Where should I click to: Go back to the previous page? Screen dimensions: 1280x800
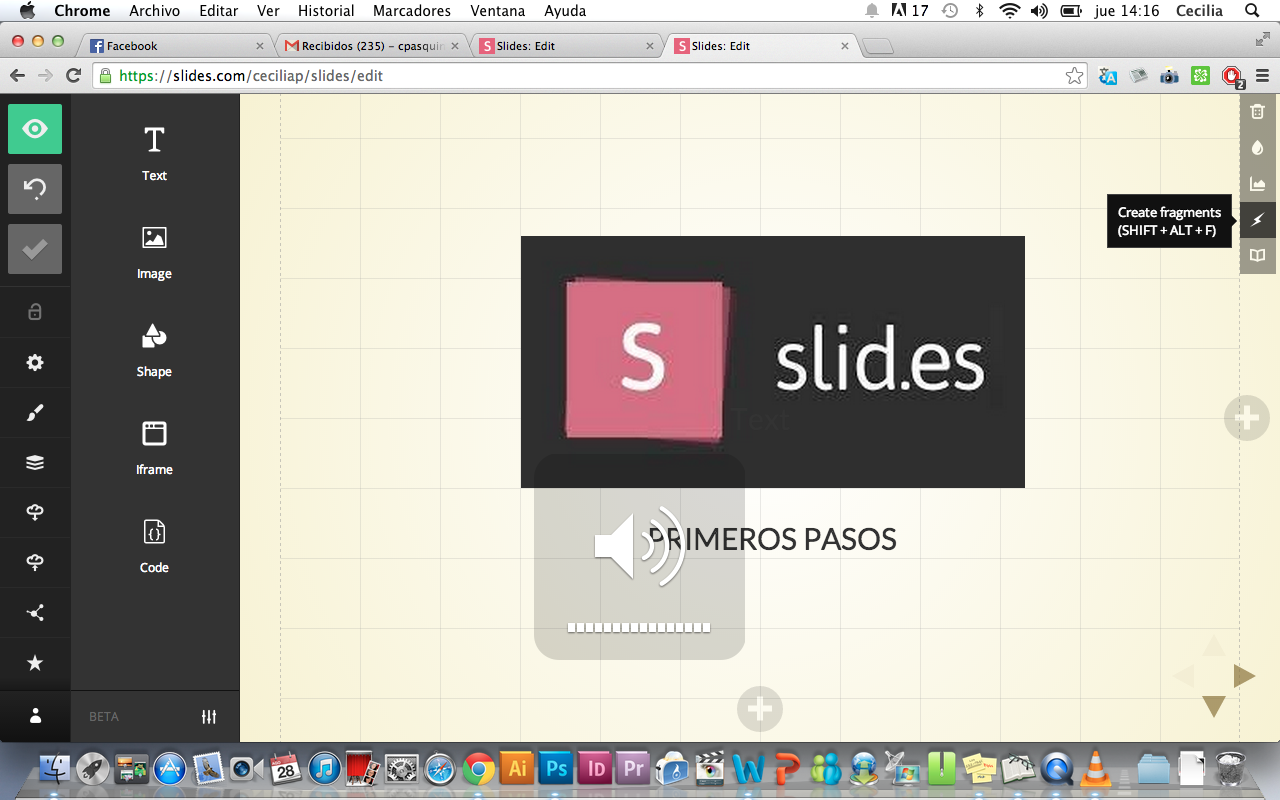pyautogui.click(x=17, y=75)
